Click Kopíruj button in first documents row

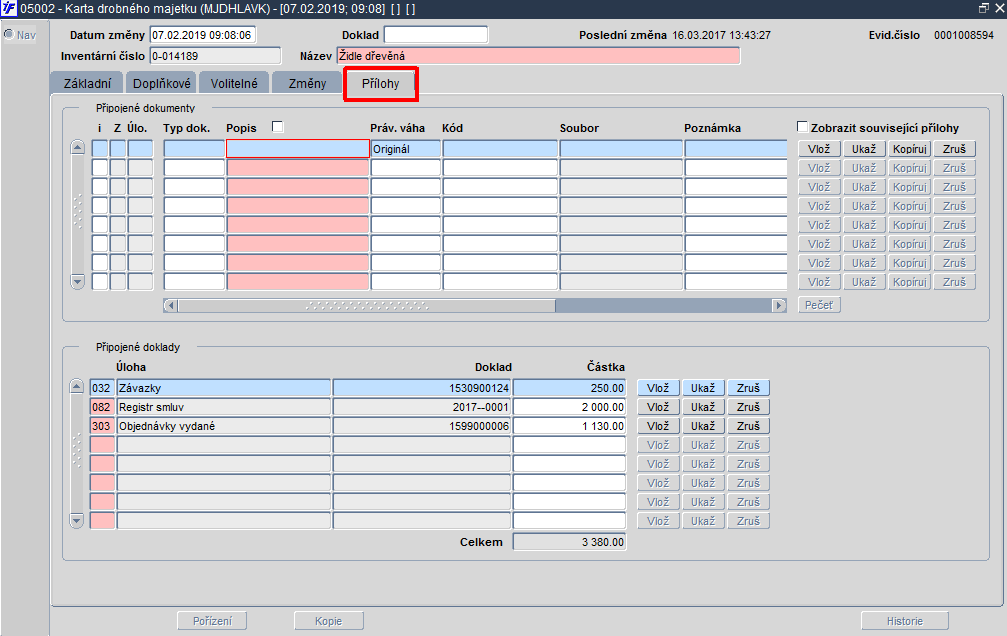[x=909, y=149]
